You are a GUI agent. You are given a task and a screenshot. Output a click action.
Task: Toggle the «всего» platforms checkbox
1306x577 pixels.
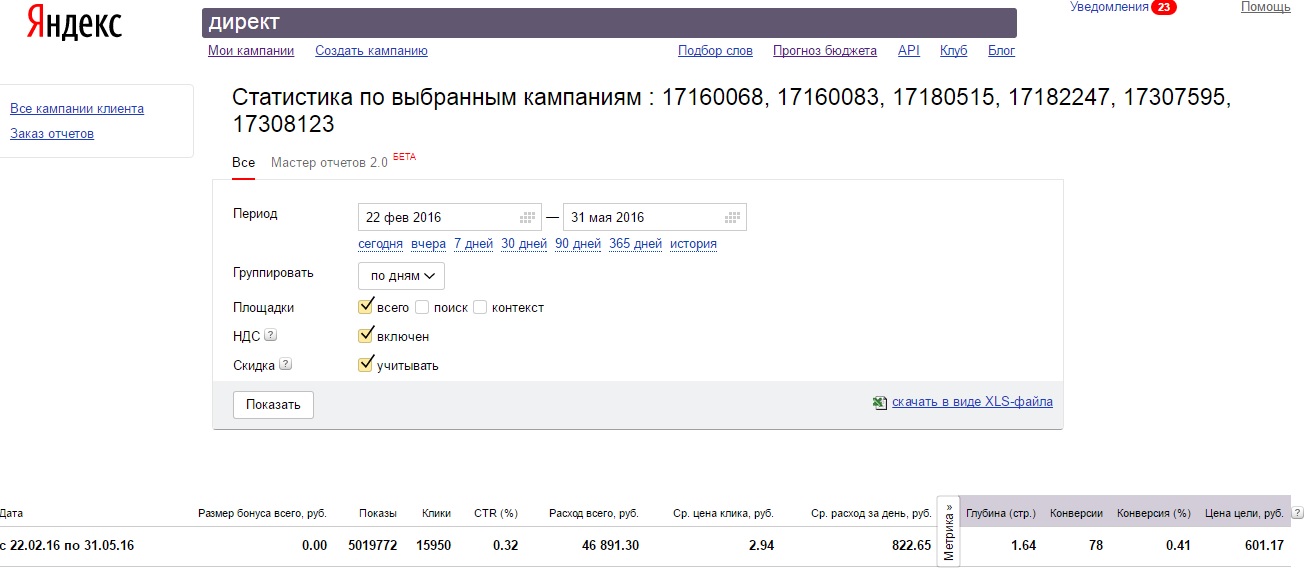coord(366,307)
